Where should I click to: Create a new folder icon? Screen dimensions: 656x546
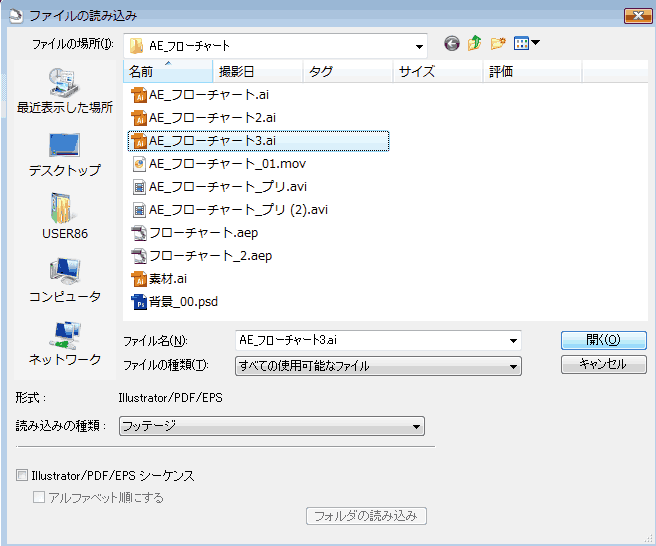pos(498,43)
